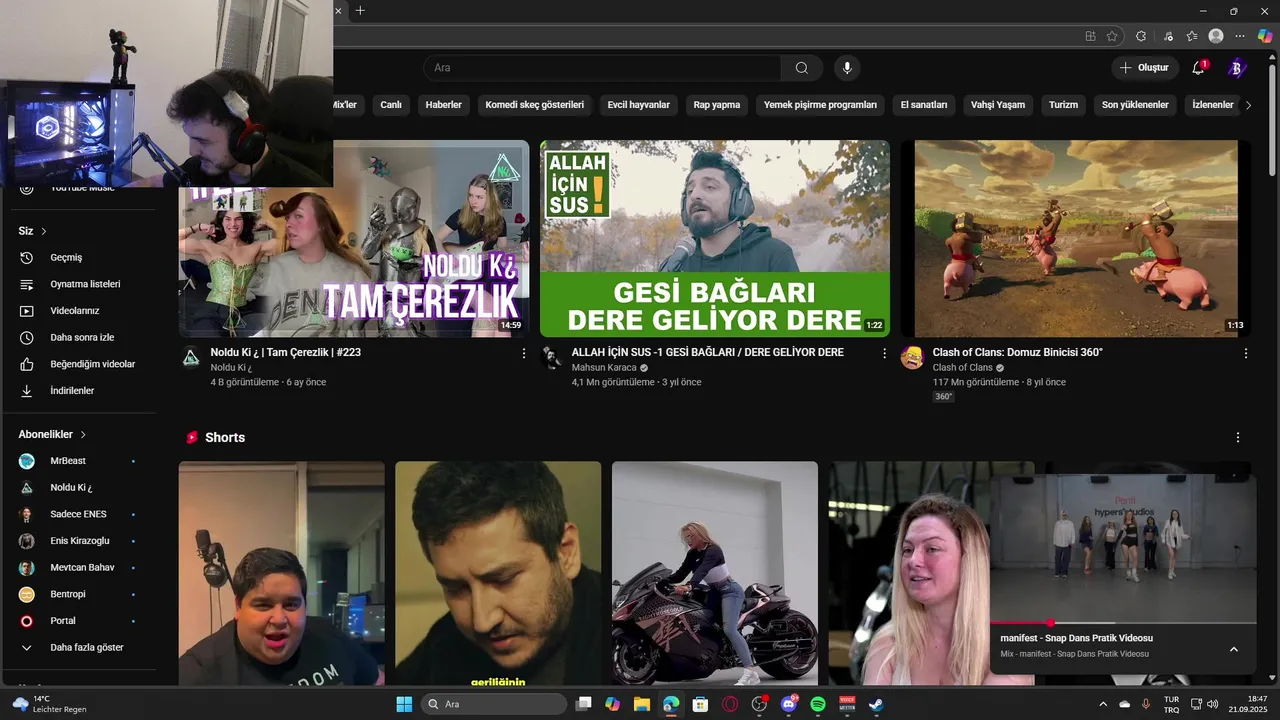Open Edge Favorites list icon
Screen dimensions: 1280x720
(1192, 36)
